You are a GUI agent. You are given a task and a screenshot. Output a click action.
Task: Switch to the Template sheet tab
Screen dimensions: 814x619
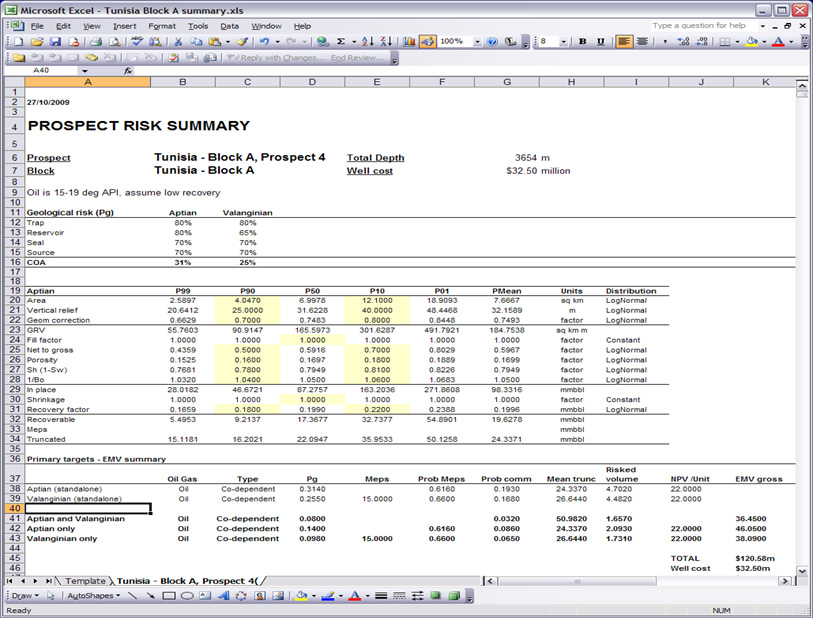pyautogui.click(x=85, y=580)
